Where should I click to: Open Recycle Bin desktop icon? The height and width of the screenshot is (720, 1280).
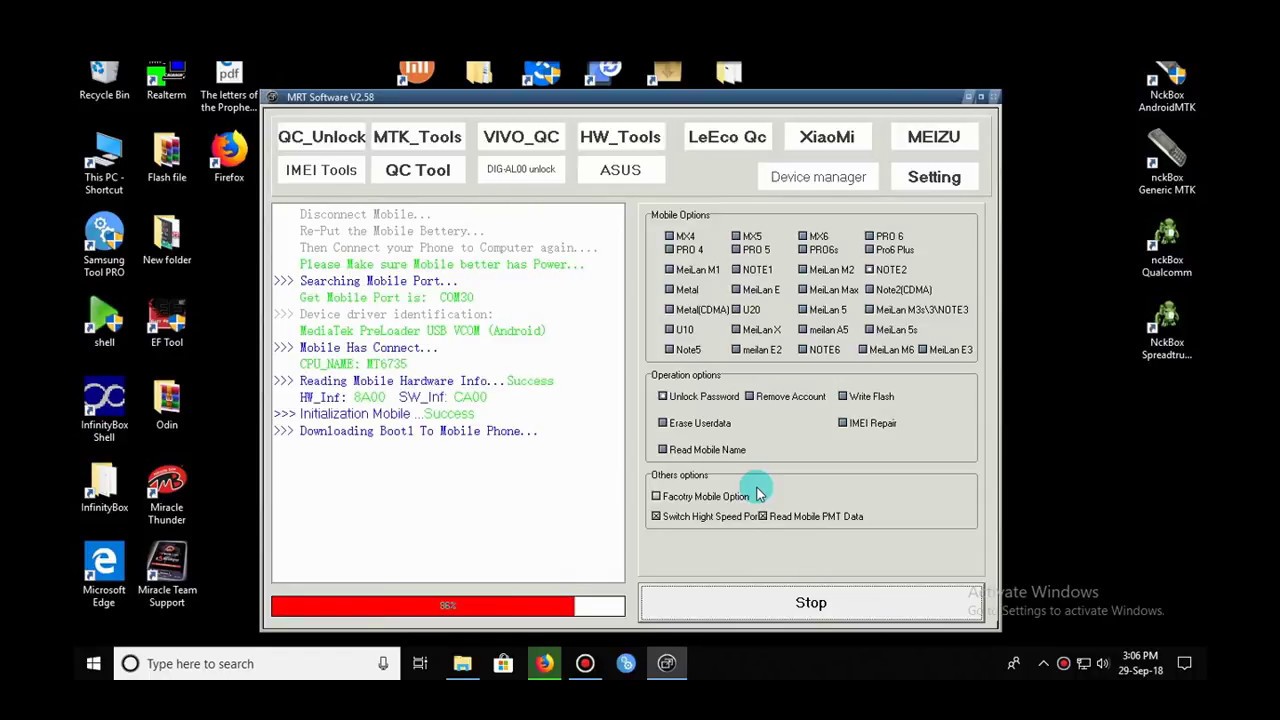point(104,81)
